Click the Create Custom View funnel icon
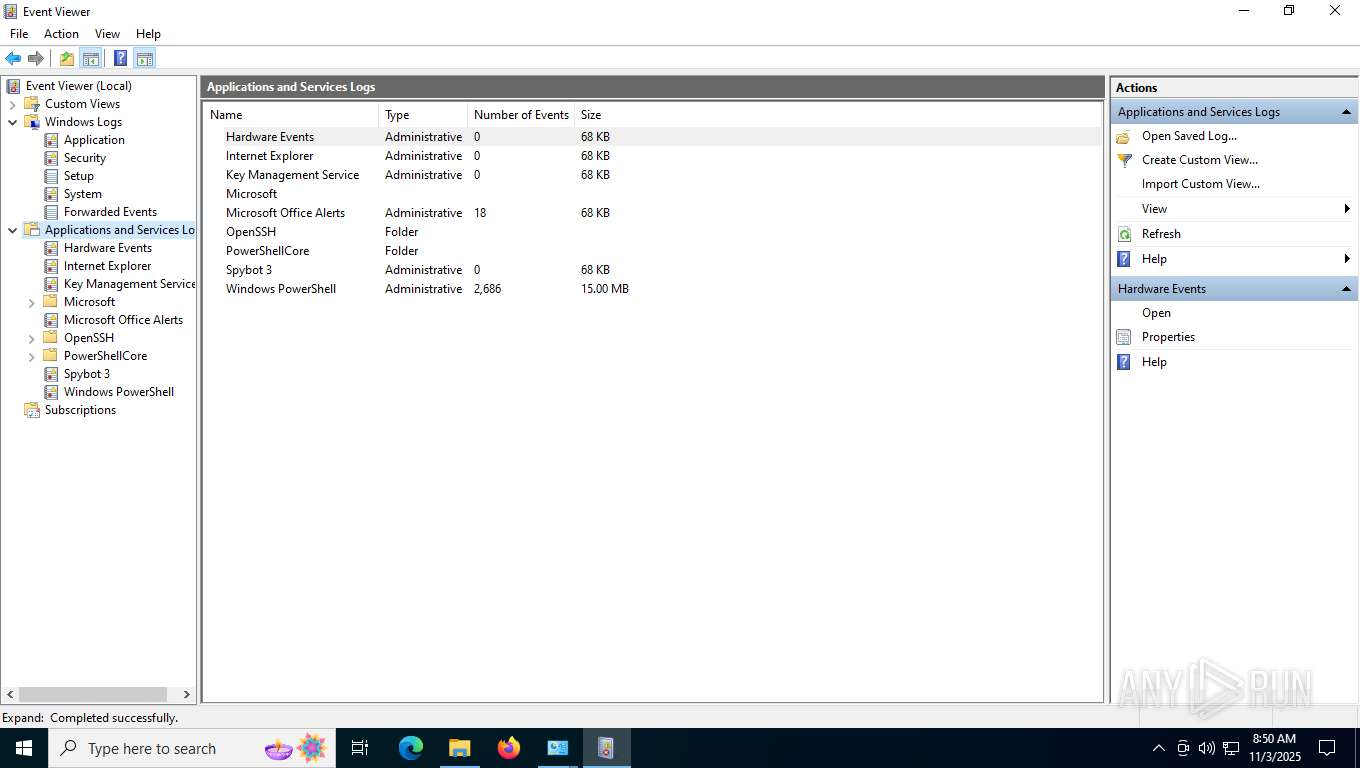Screen dimensions: 1360x768 coord(1124,160)
